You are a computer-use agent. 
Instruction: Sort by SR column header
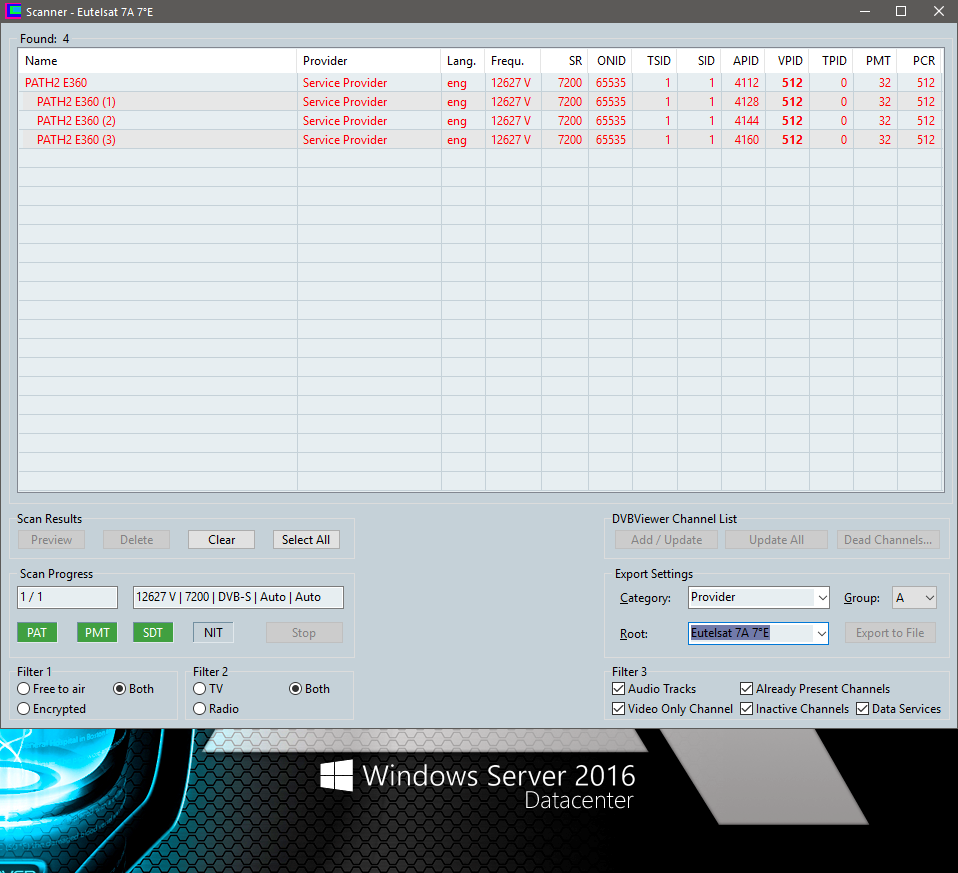[x=565, y=61]
